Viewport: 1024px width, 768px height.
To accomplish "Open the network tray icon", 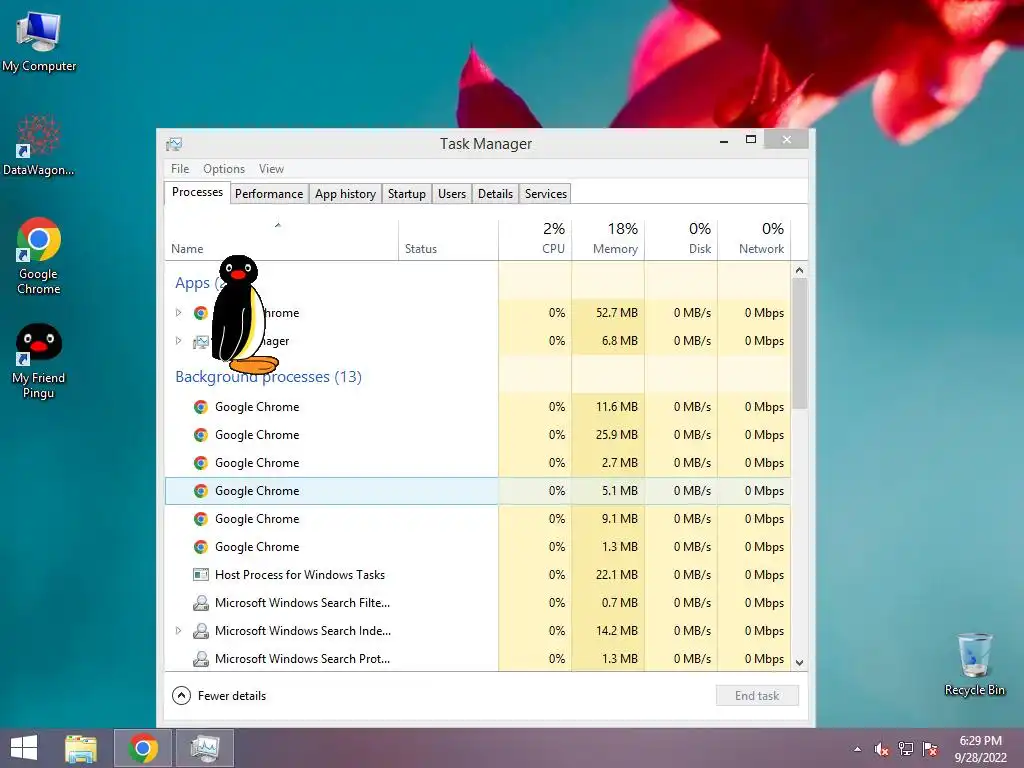I will pos(906,749).
